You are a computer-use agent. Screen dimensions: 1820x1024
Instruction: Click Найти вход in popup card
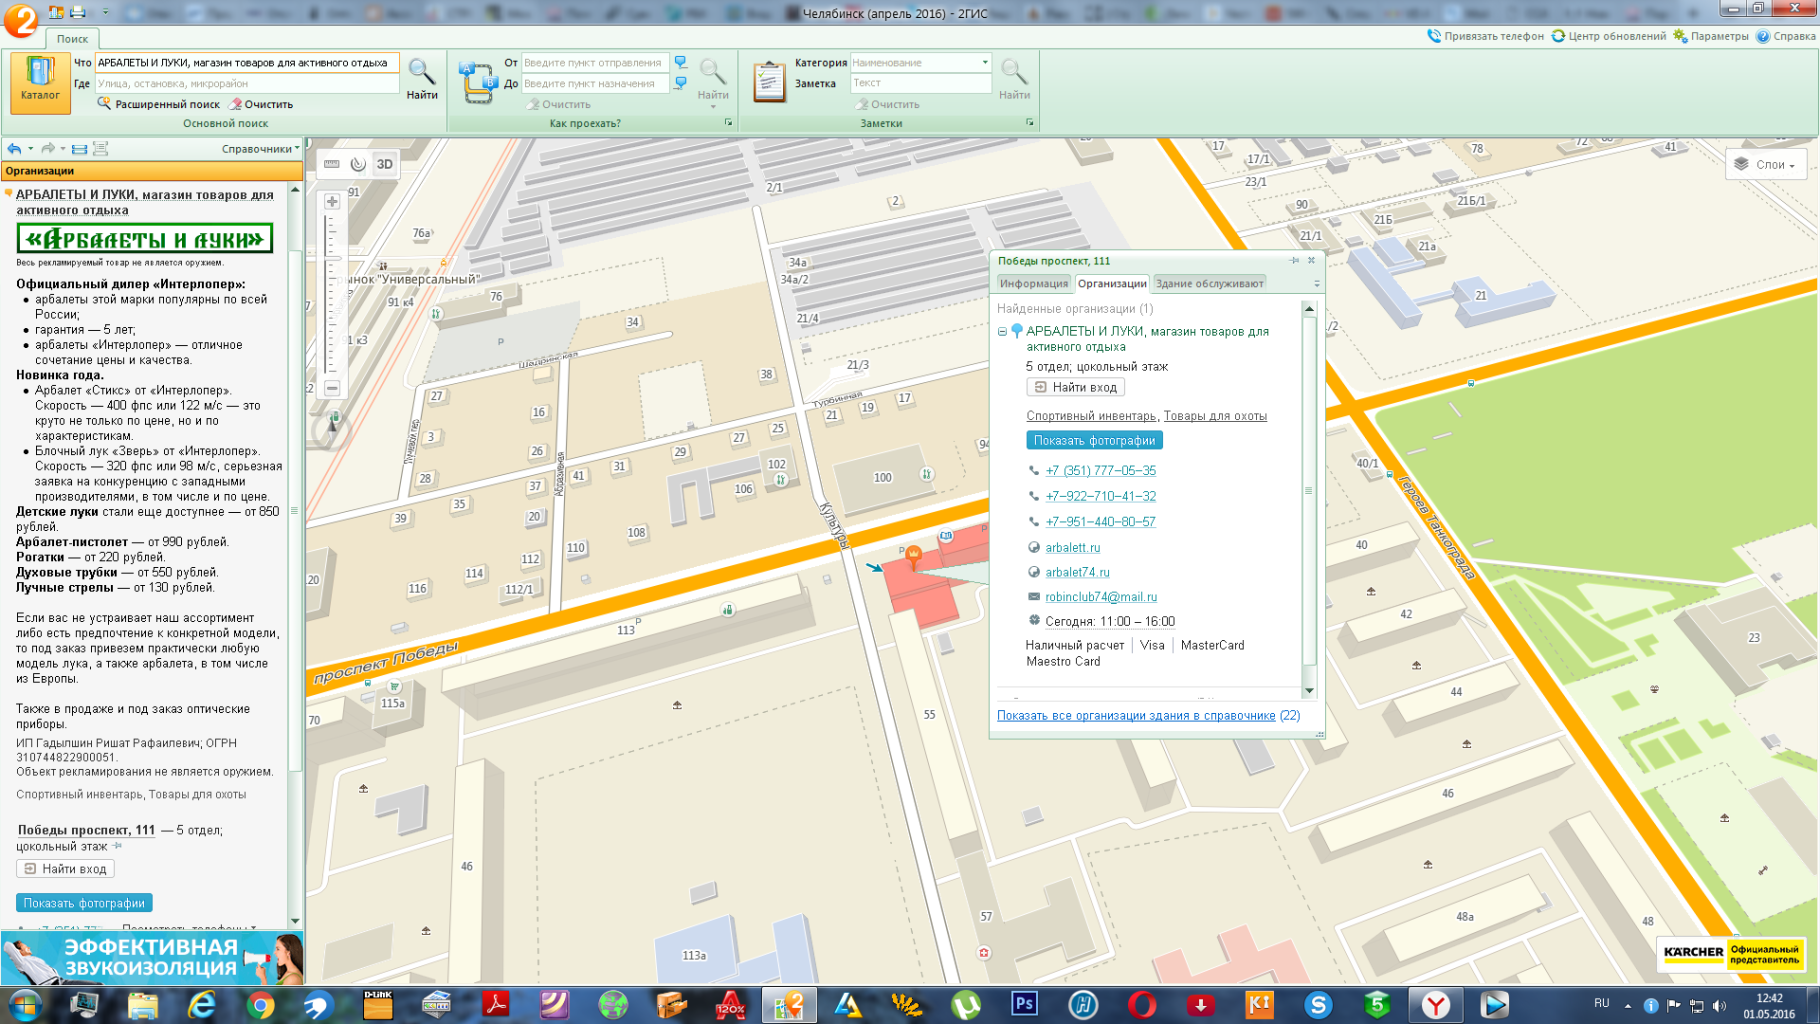click(1075, 387)
